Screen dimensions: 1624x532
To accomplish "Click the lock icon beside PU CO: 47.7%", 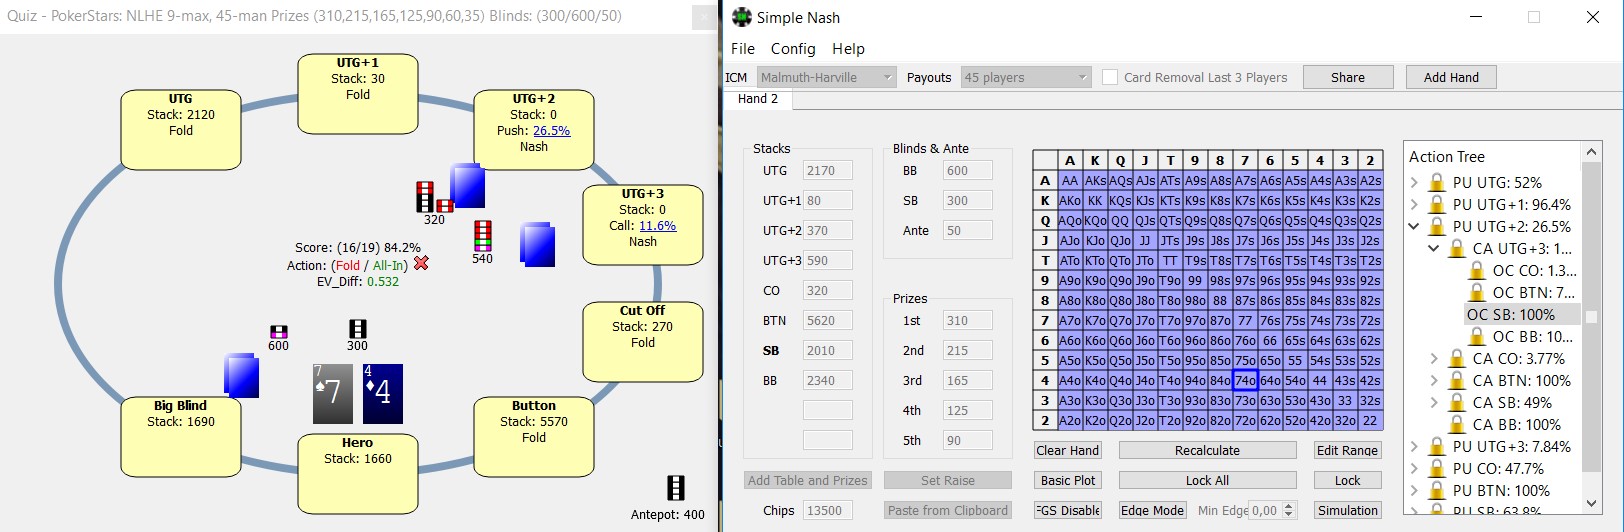I will pyautogui.click(x=1436, y=468).
